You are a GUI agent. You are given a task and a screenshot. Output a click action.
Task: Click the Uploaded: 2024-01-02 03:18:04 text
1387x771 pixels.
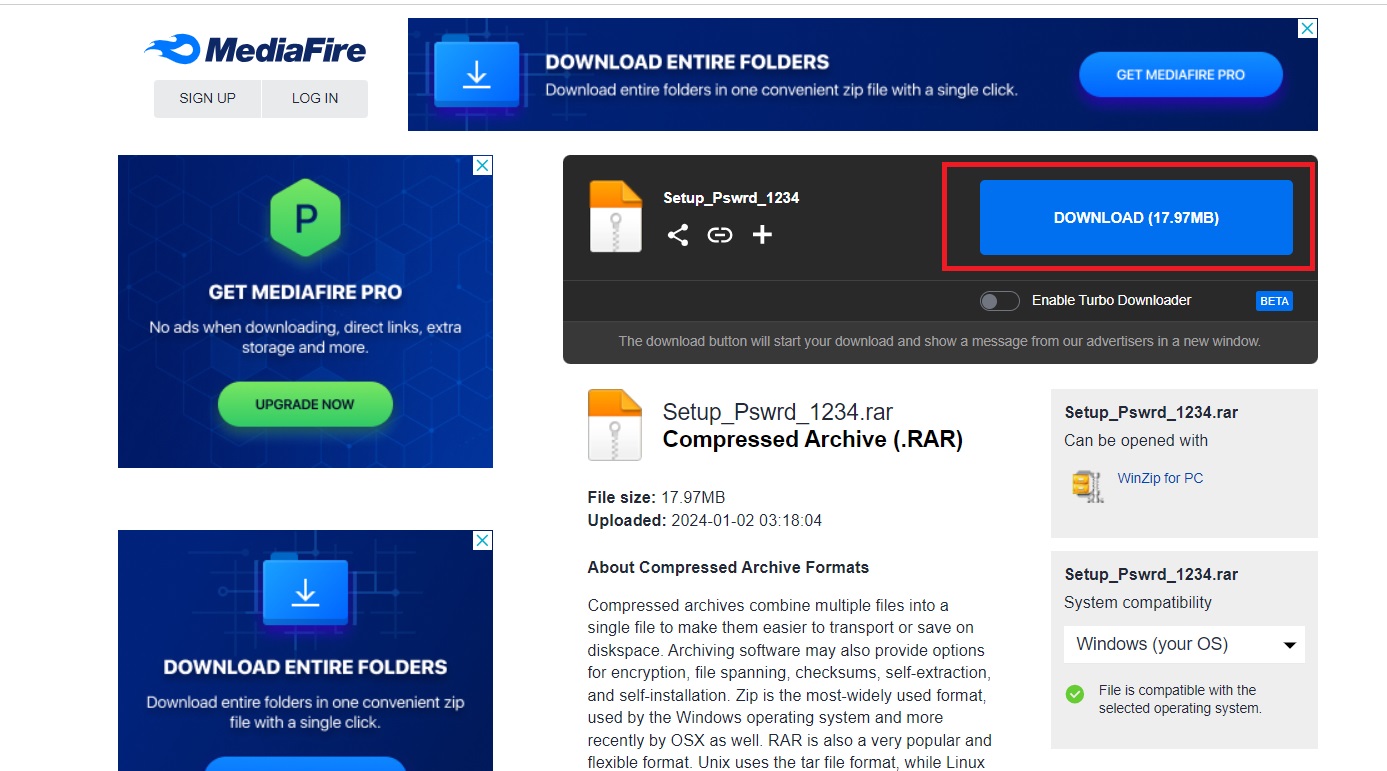705,520
